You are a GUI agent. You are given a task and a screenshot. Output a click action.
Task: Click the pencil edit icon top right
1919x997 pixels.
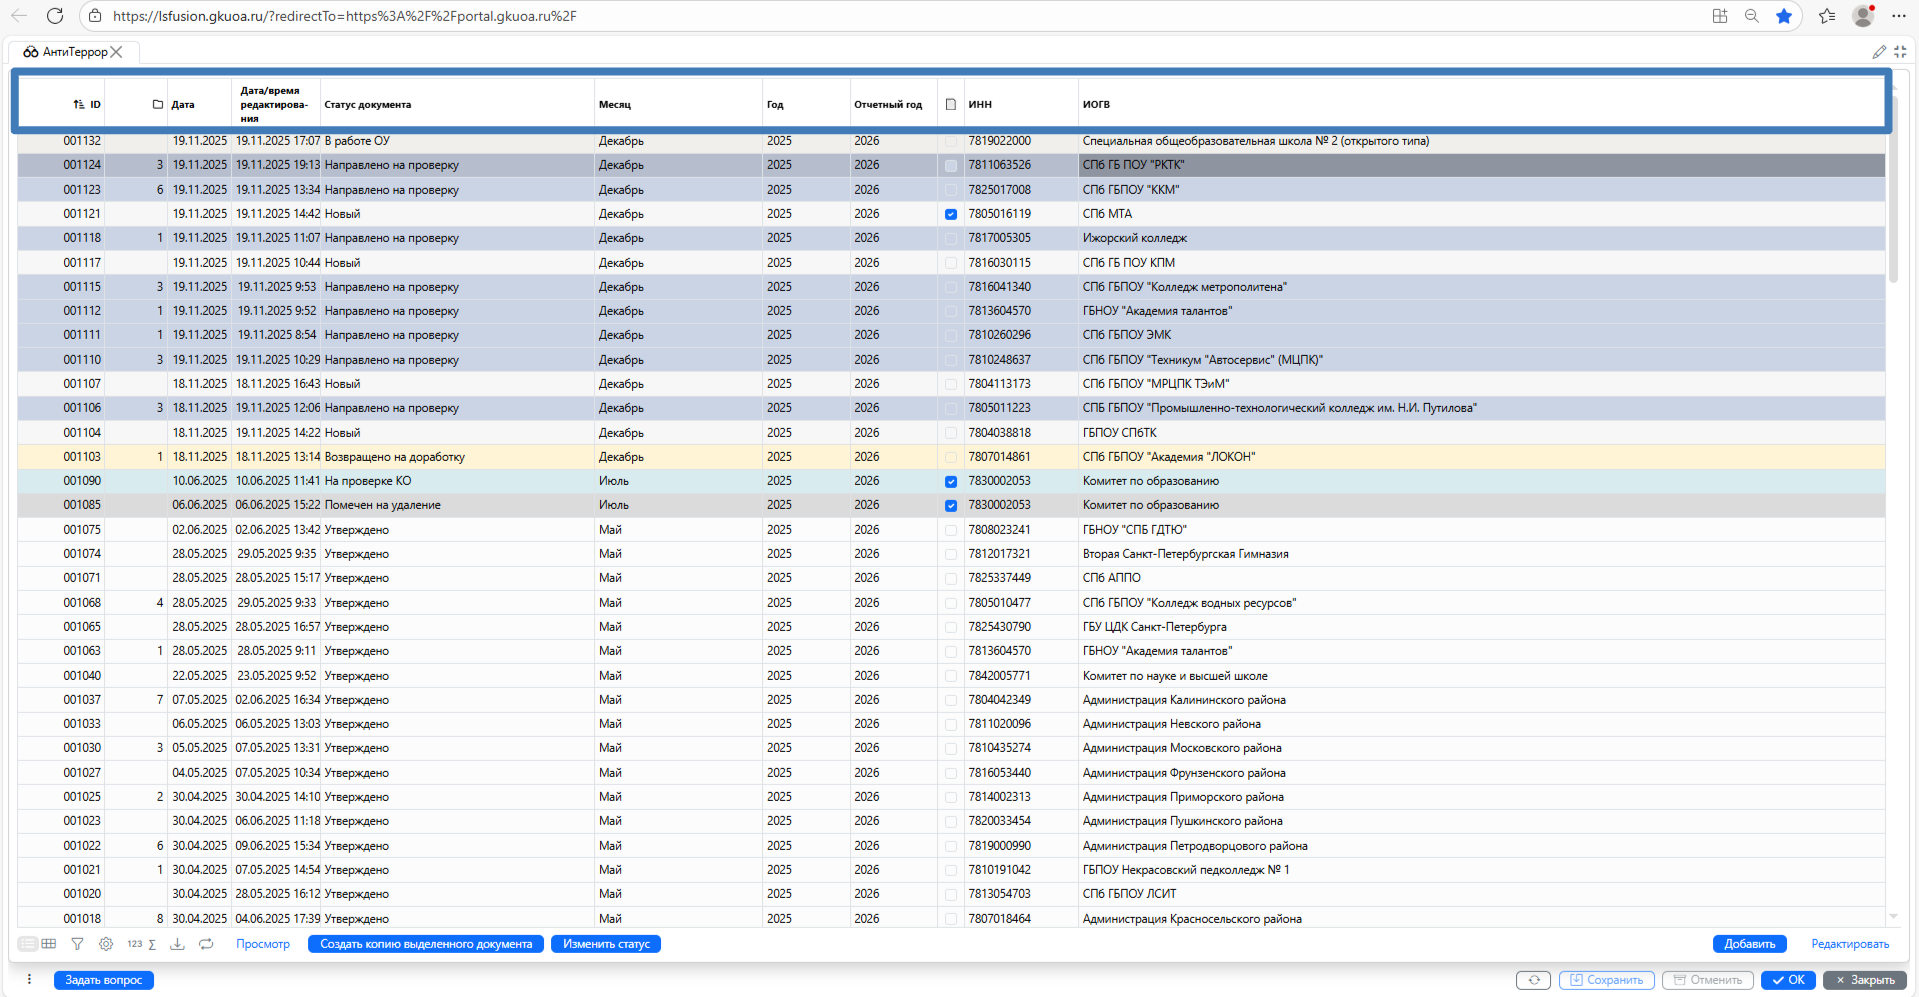1879,52
